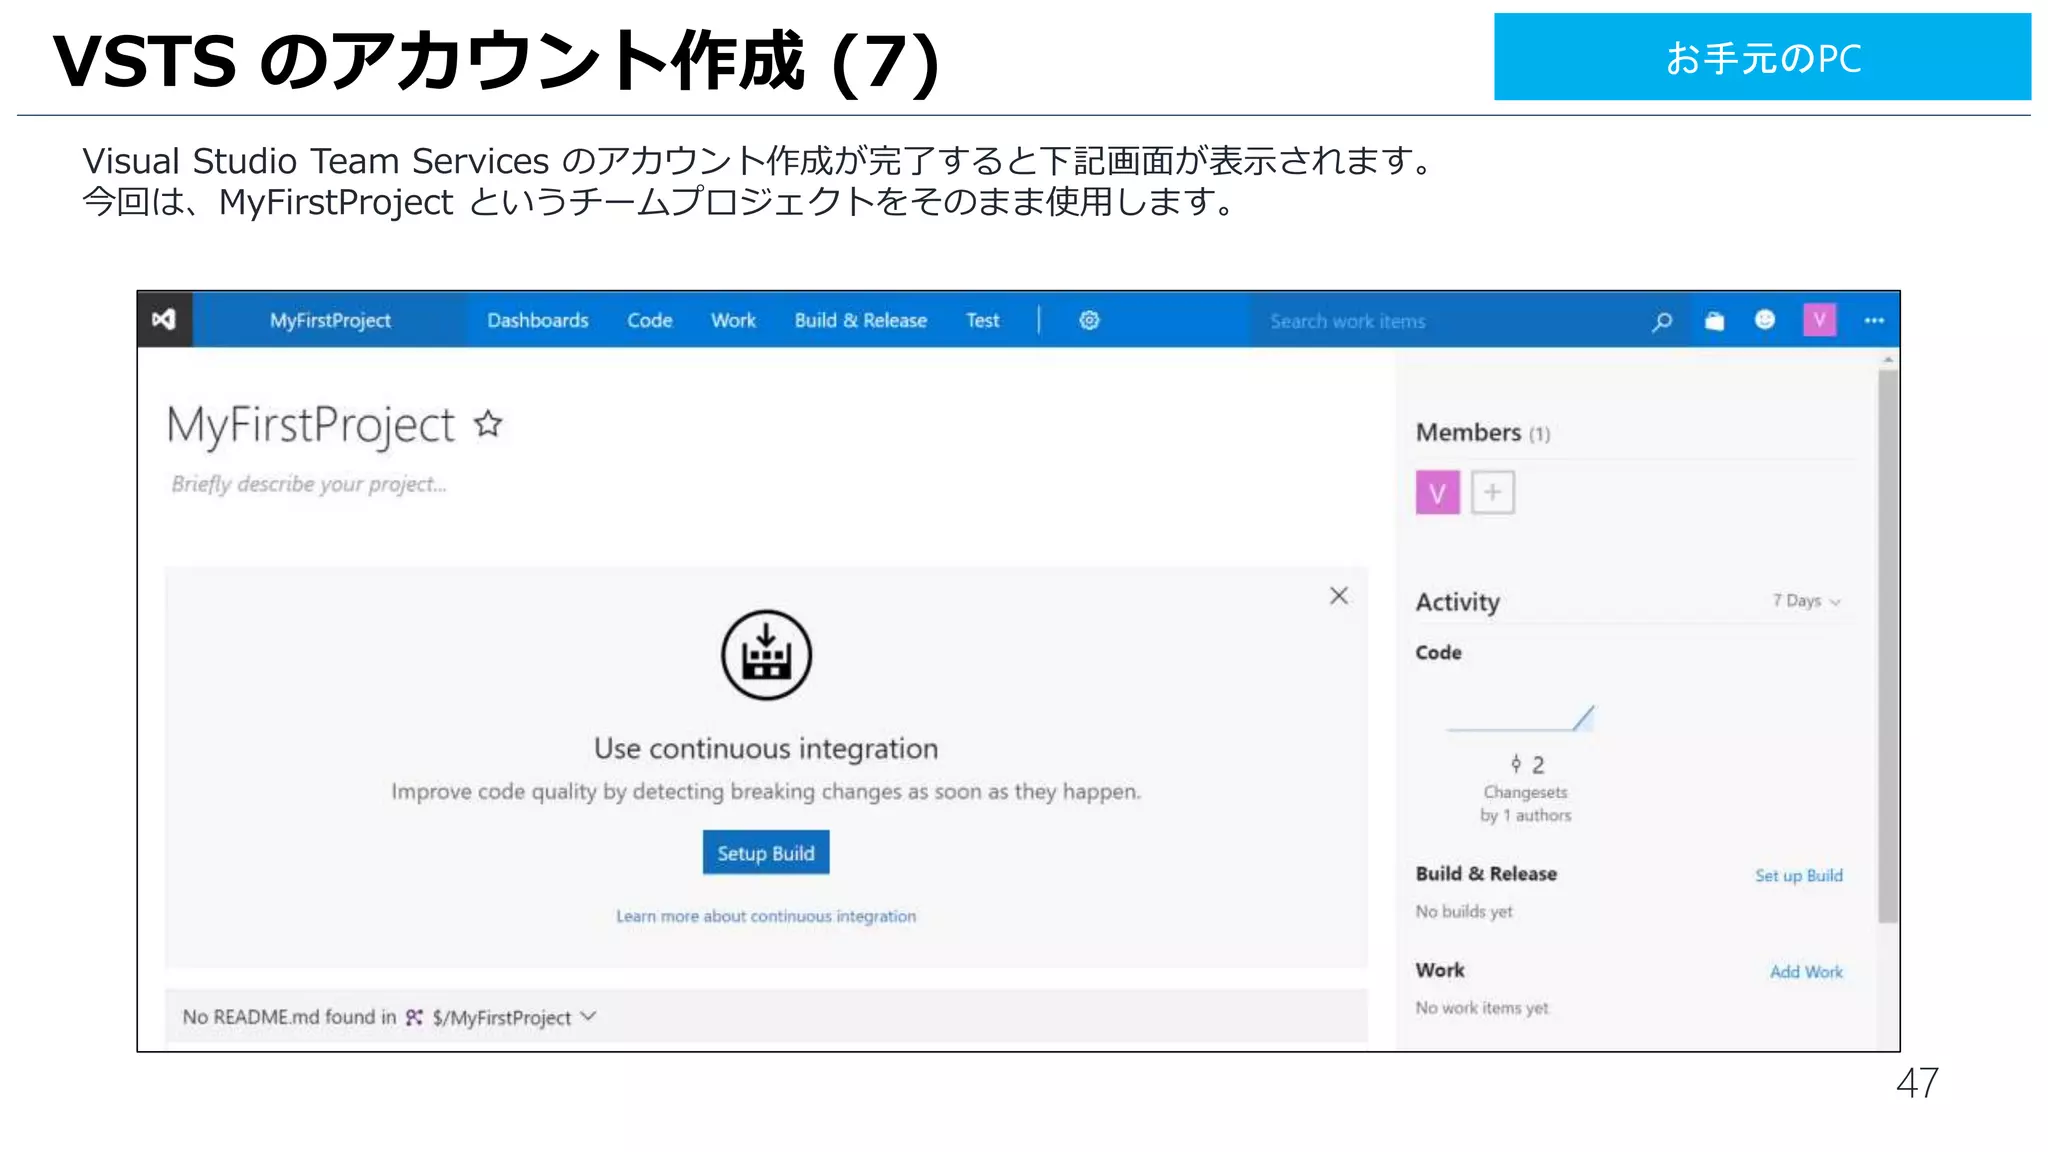
Task: Expand the 7 Days activity dropdown
Action: (1806, 601)
